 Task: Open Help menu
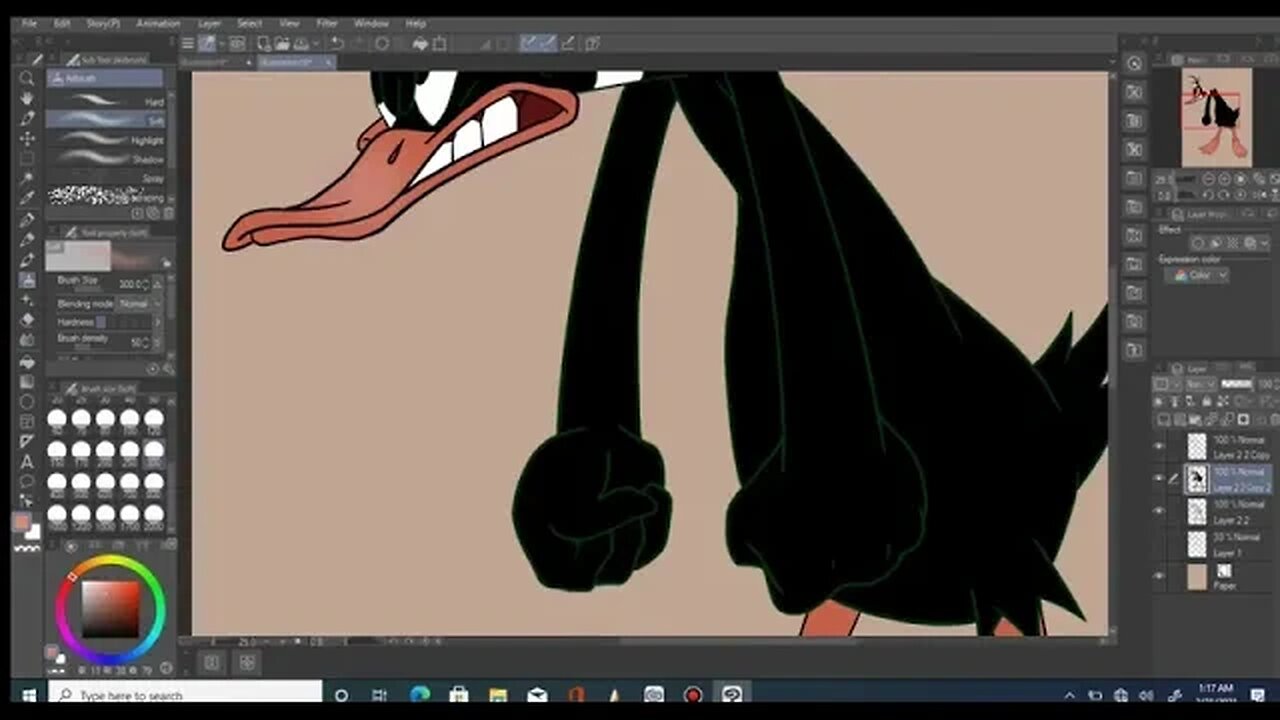416,23
